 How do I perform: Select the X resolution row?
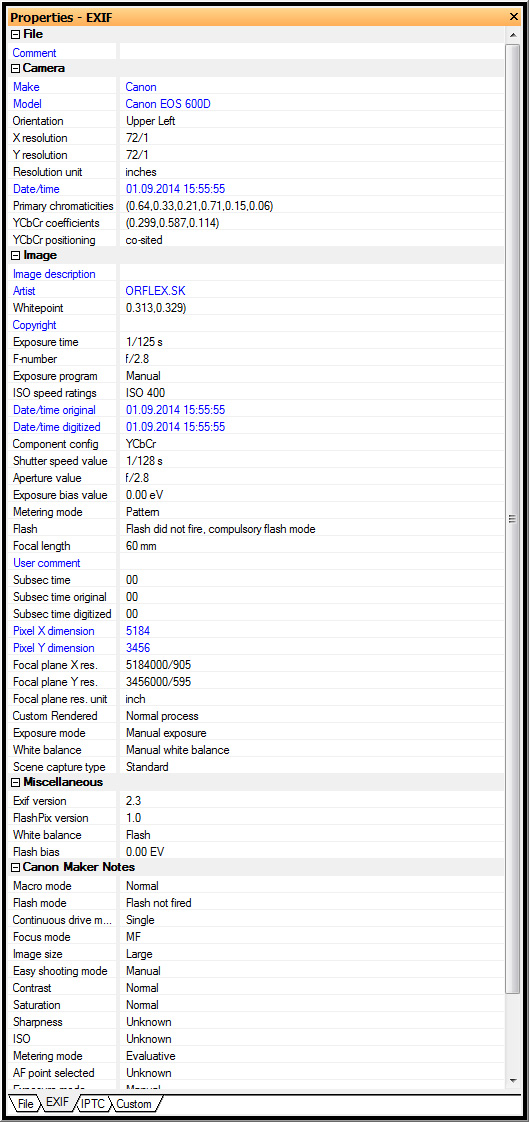point(256,138)
